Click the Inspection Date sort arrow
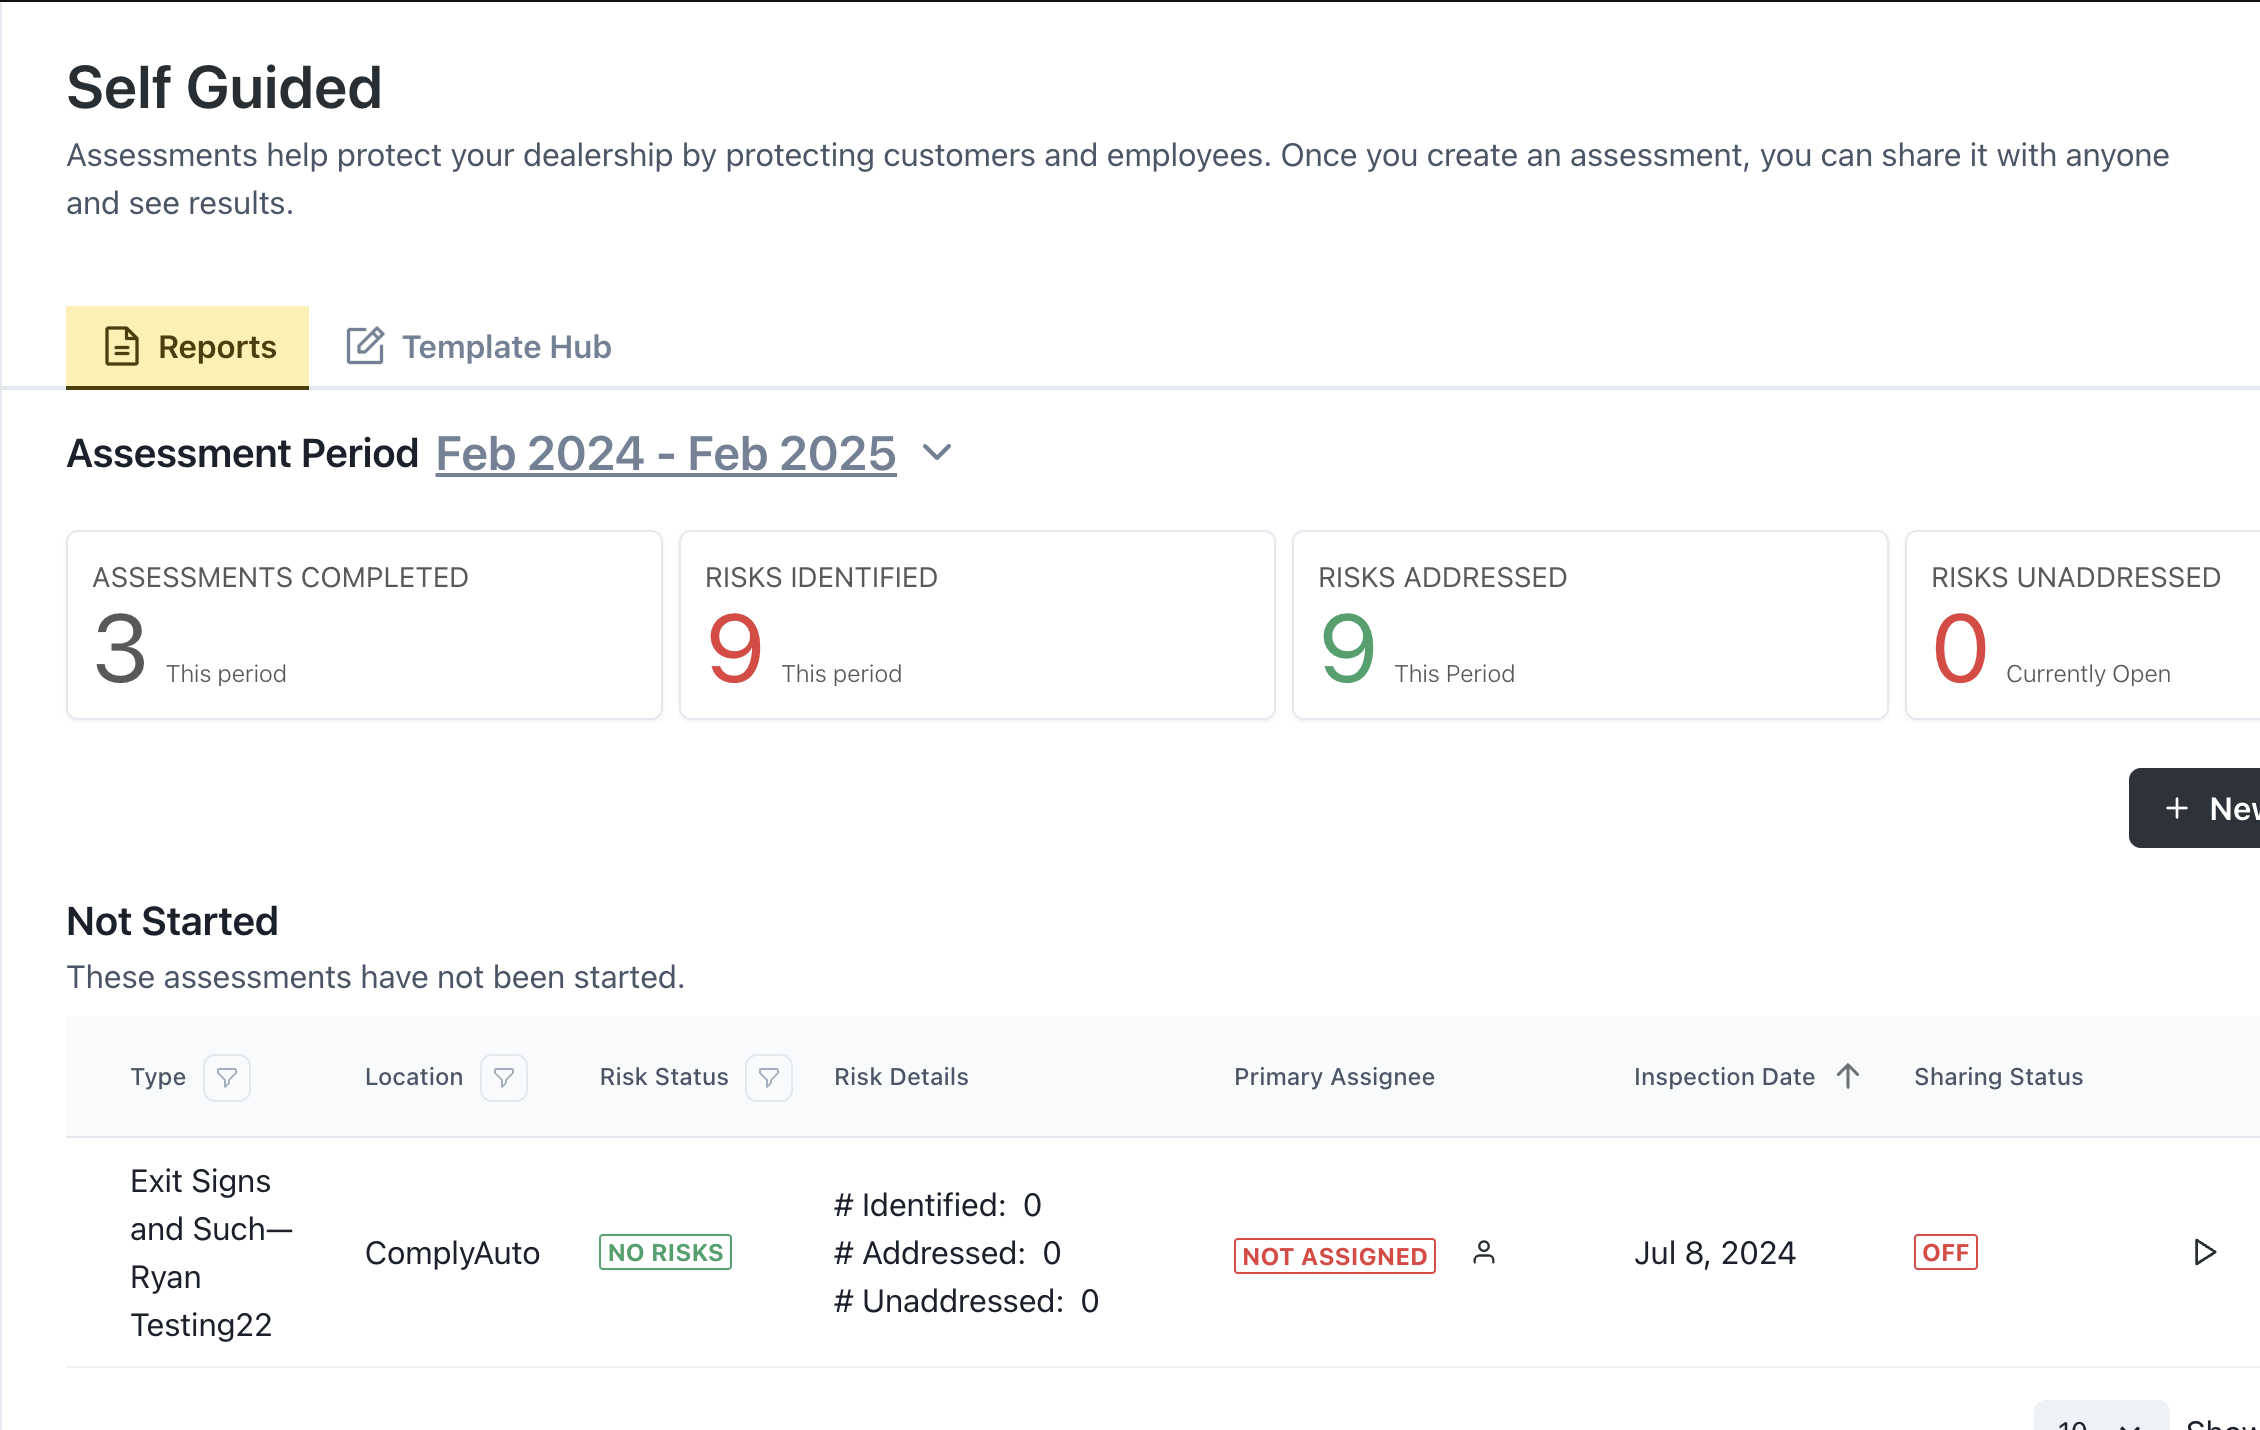 (1848, 1076)
